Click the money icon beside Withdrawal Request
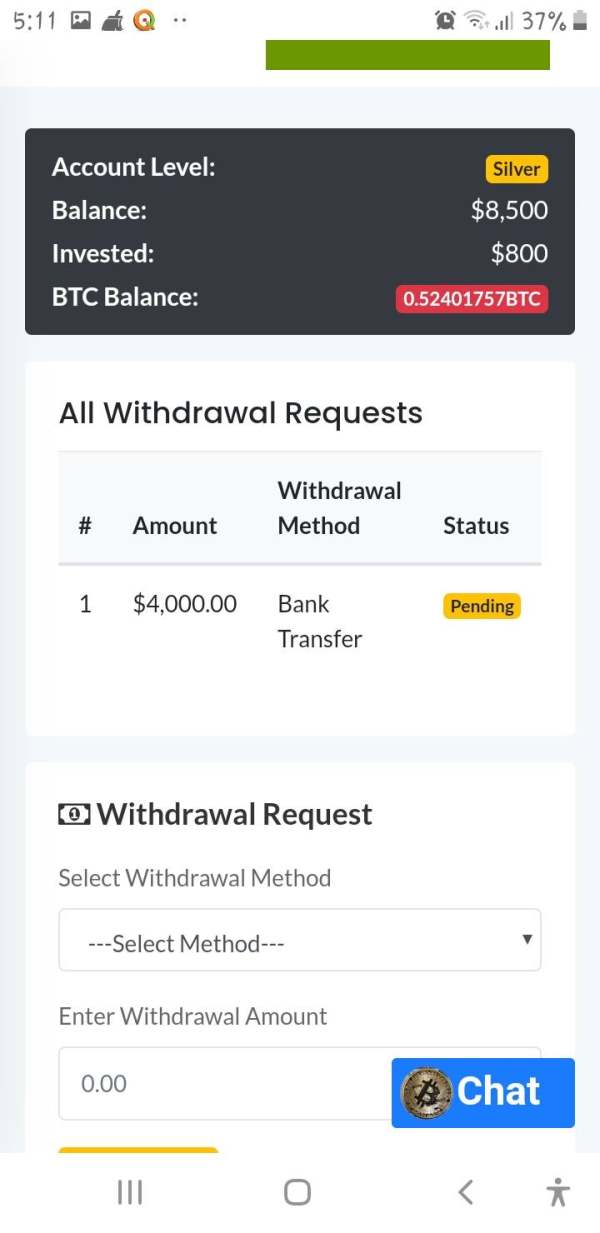This screenshot has height=1233, width=600. [x=74, y=815]
